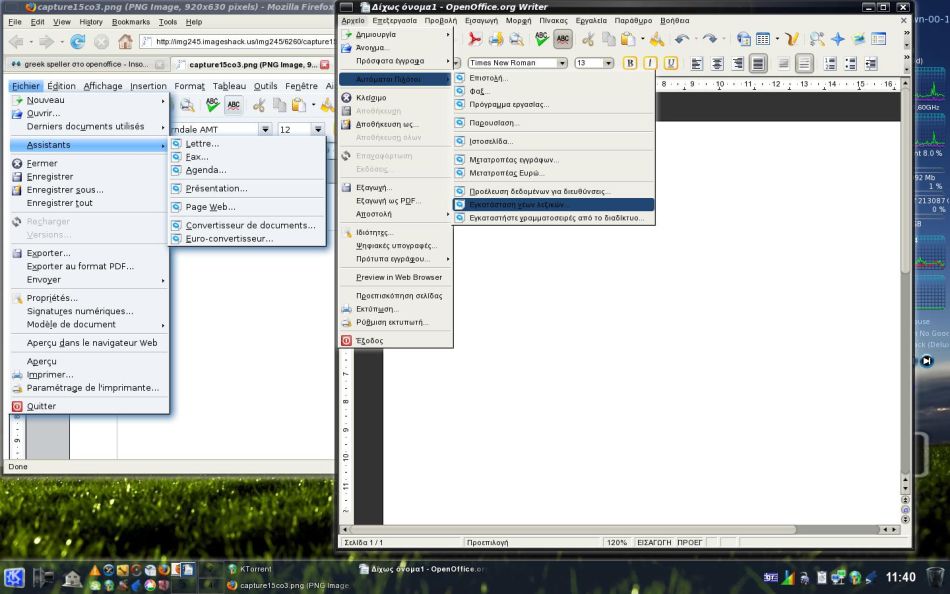The image size is (950, 594).
Task: Toggle ΕΙΣΑΓΩΓΗ insert mode in Writer status bar
Action: tap(654, 542)
